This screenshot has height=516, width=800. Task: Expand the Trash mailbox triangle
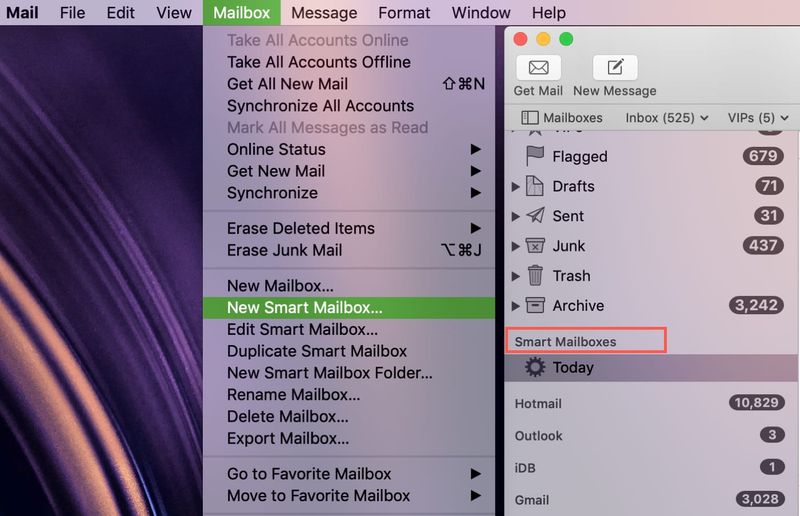pyautogui.click(x=515, y=276)
